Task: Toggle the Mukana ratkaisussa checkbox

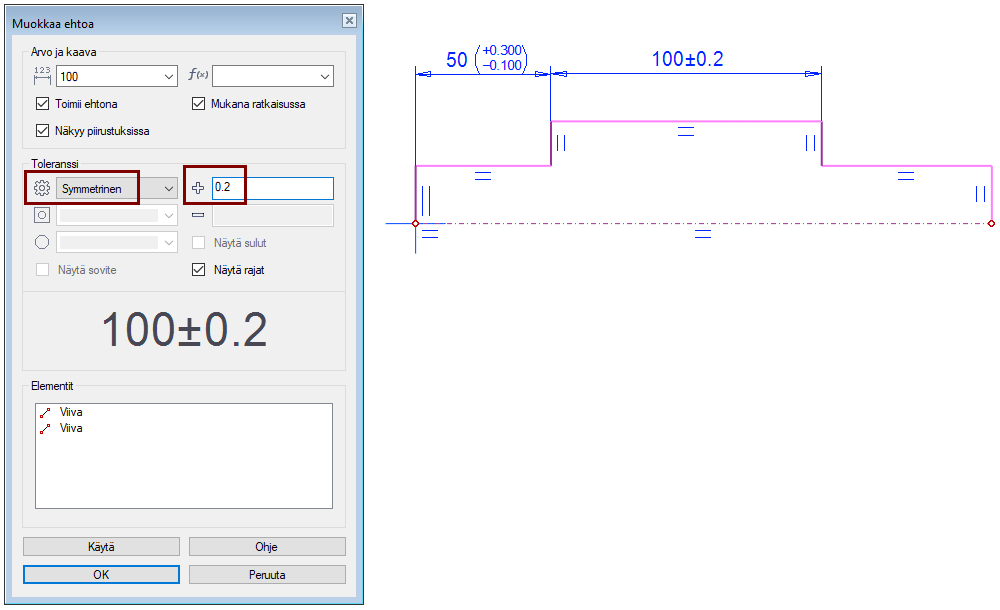Action: click(x=198, y=104)
